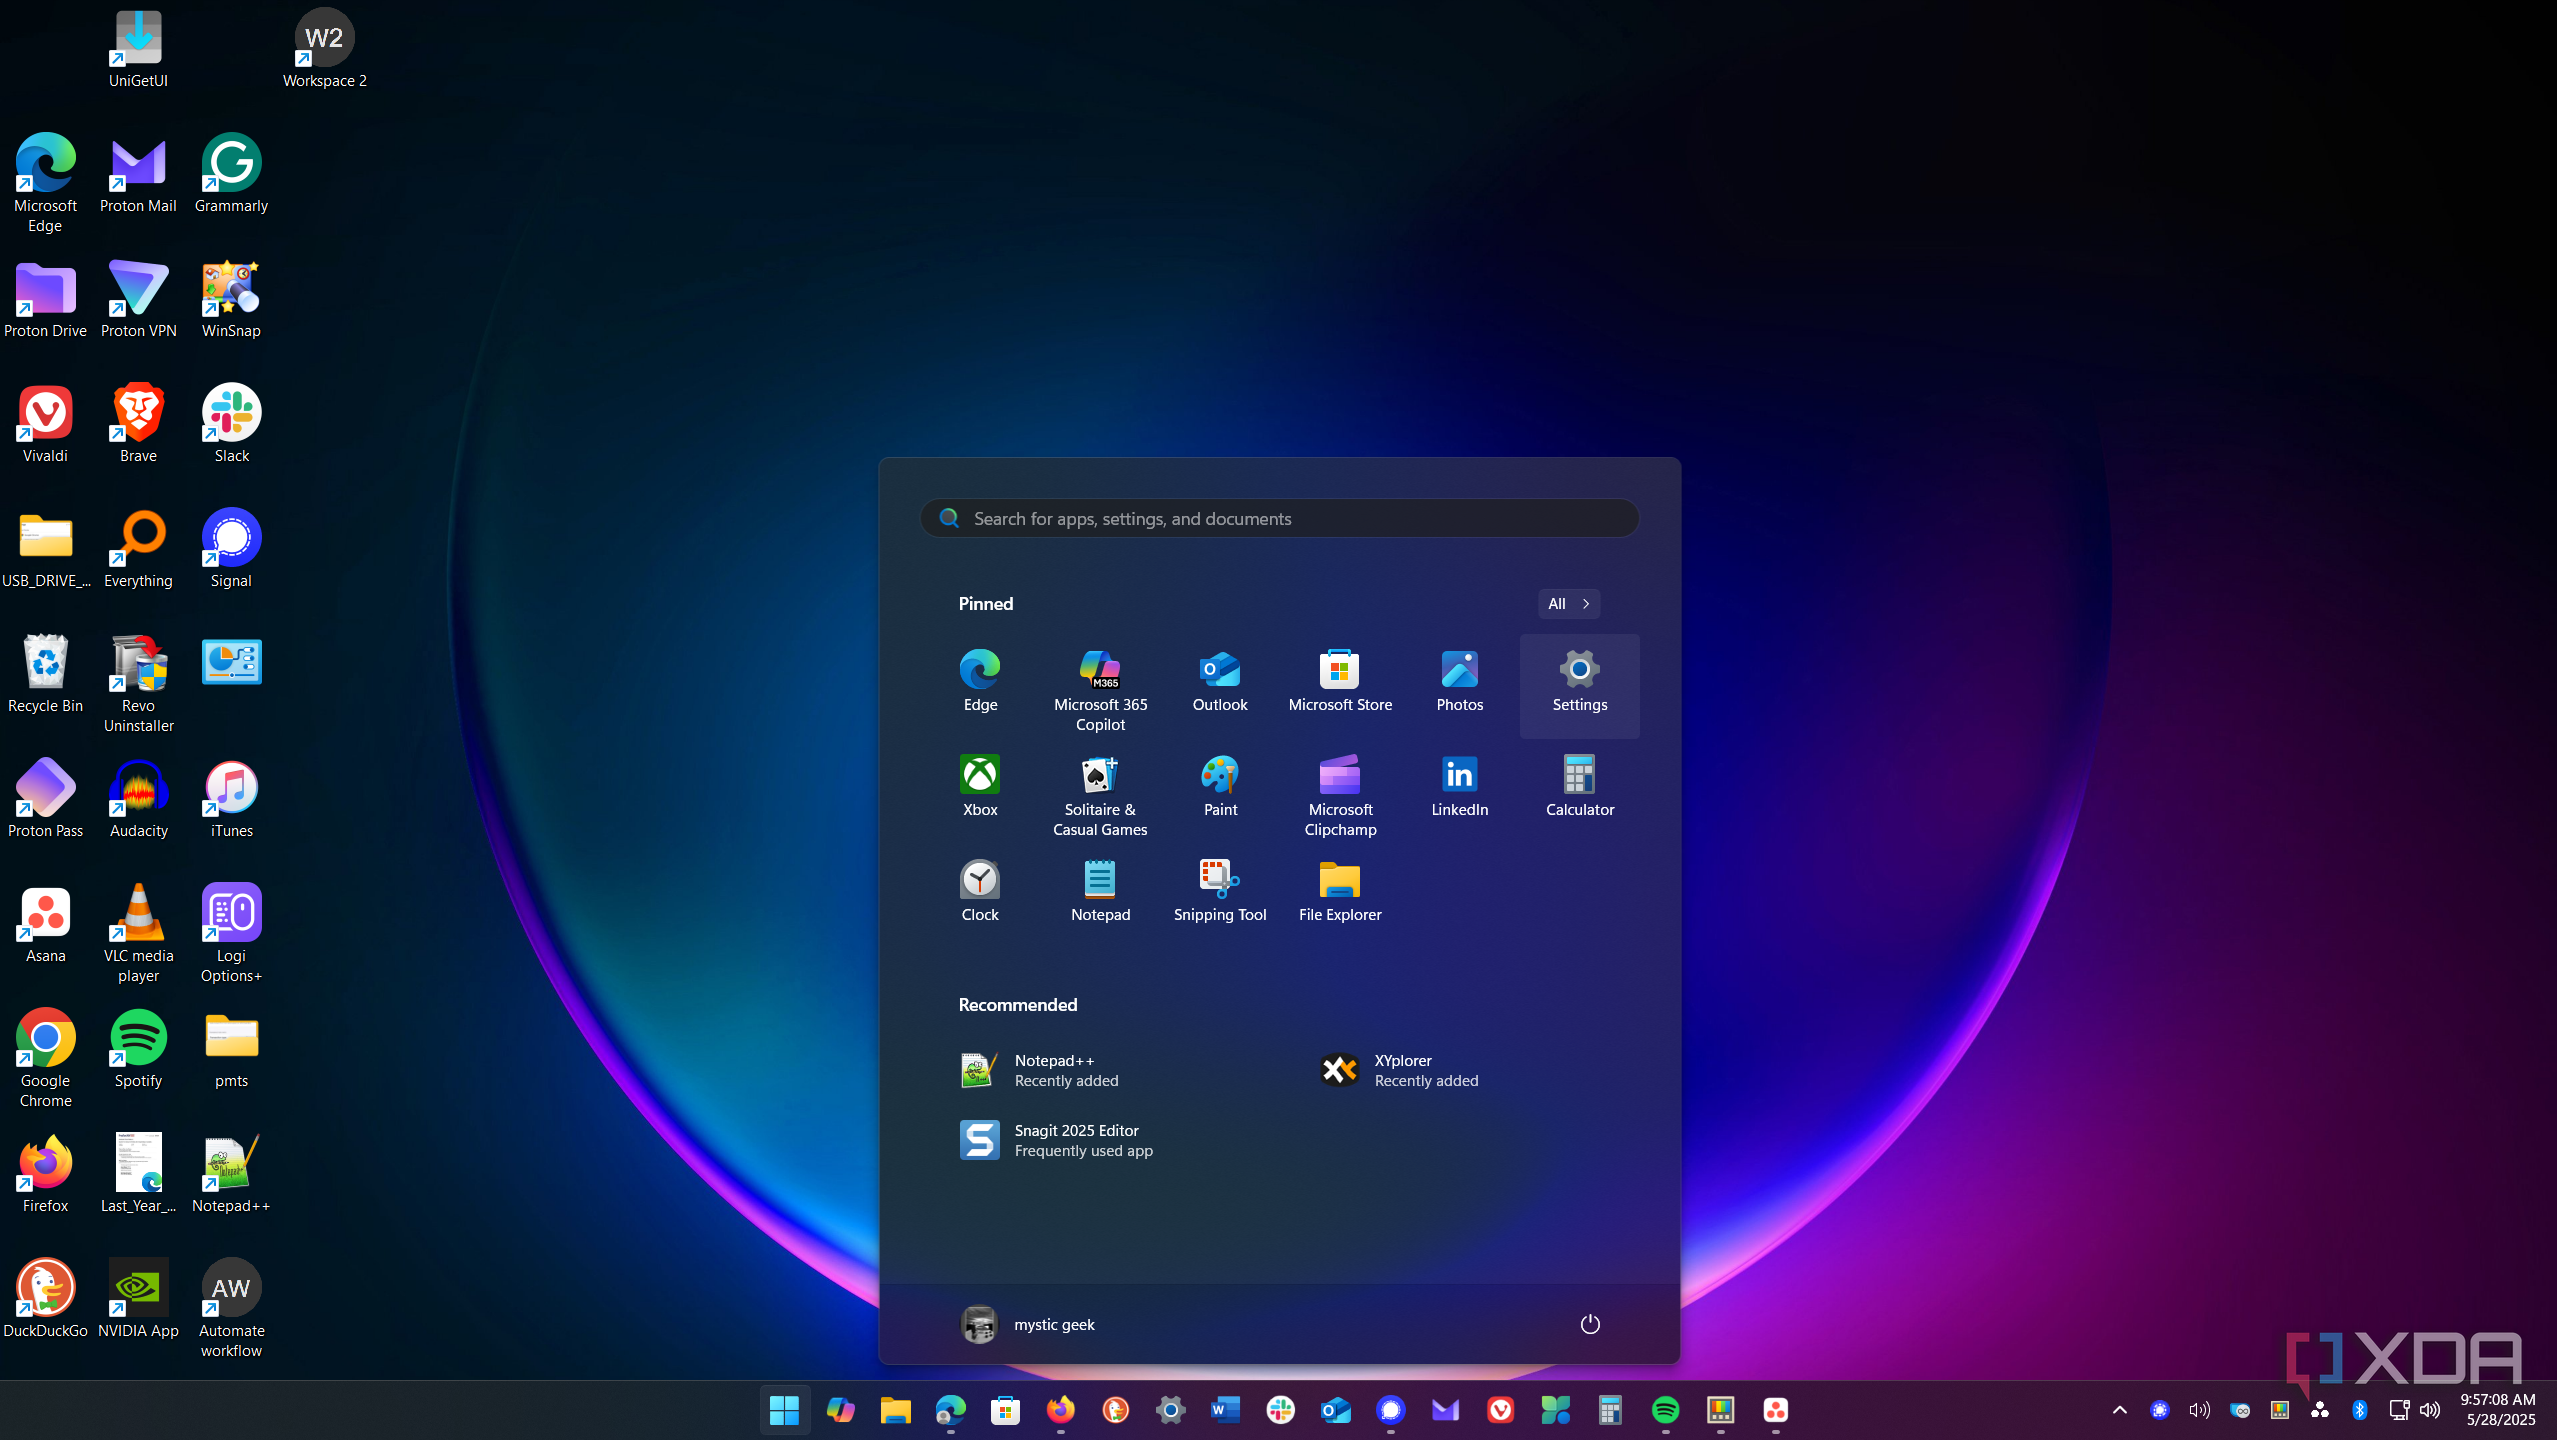Screen dimensions: 2557x1440
Task: Open Microsoft Store pinned app
Action: coord(1339,682)
